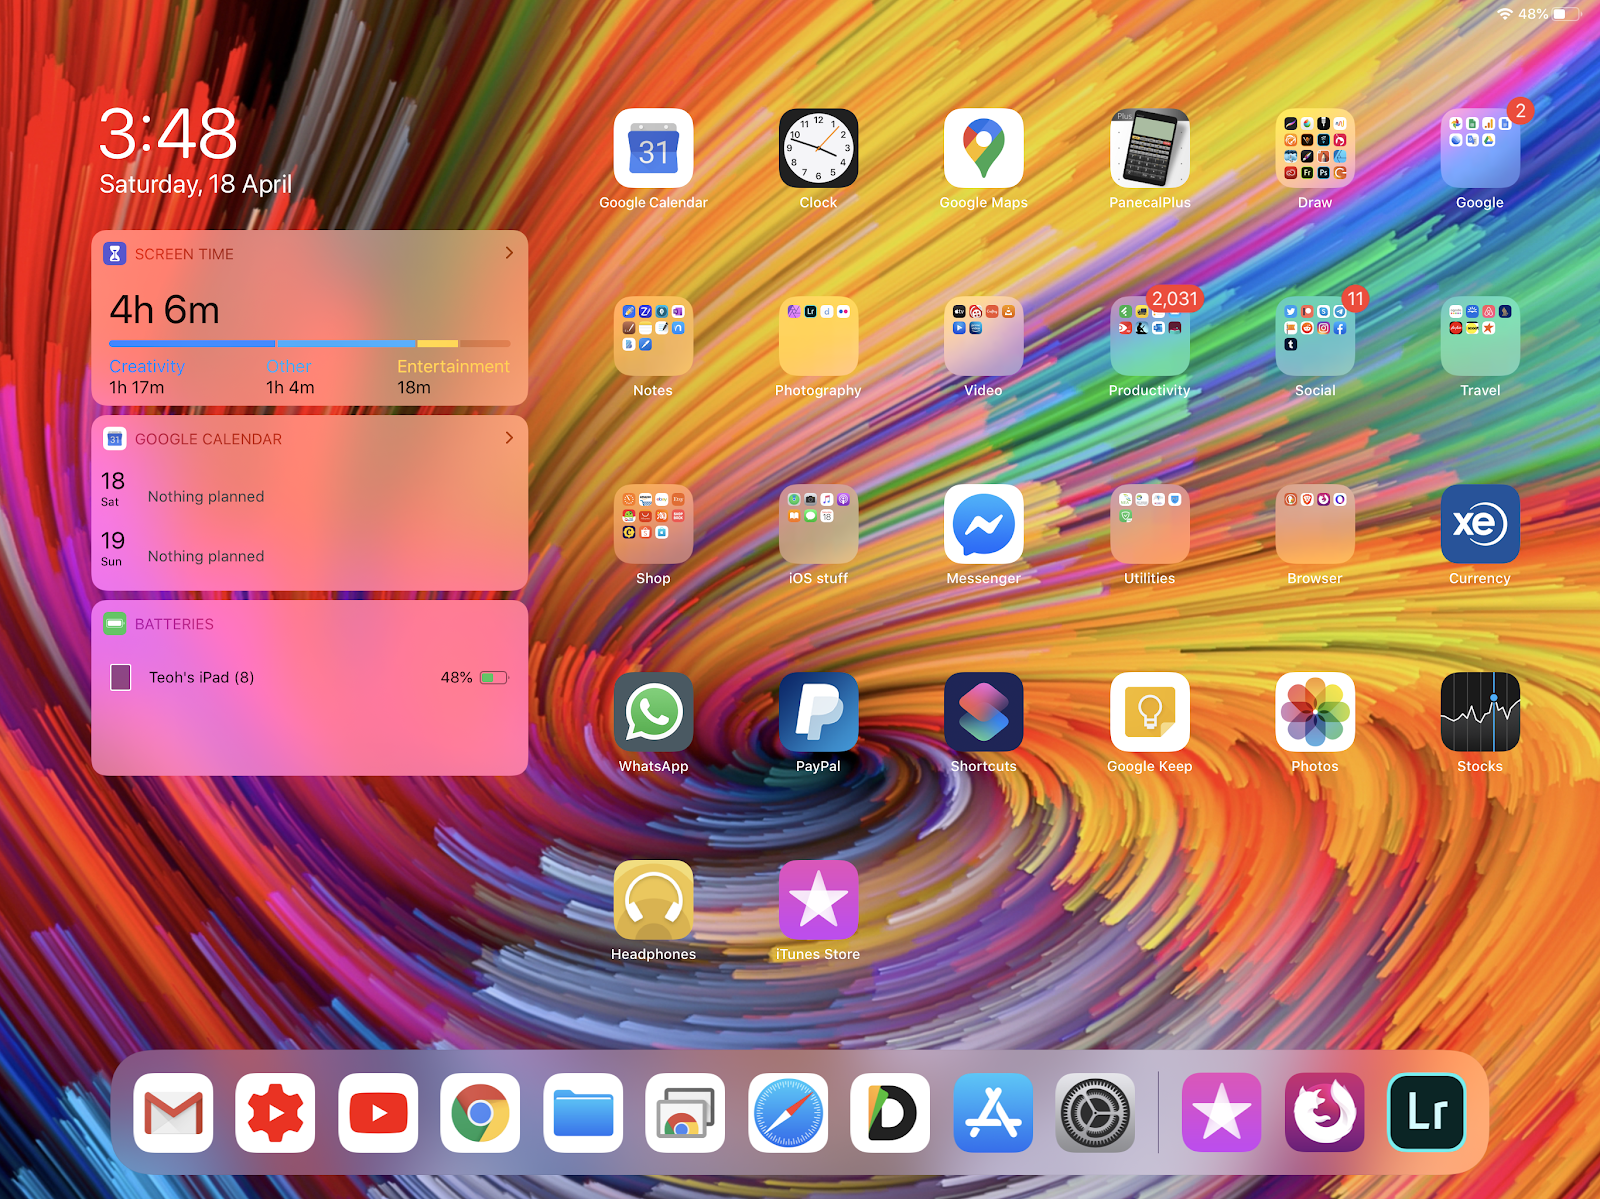The image size is (1600, 1199).
Task: Open the Browser folder
Action: pos(1315,524)
